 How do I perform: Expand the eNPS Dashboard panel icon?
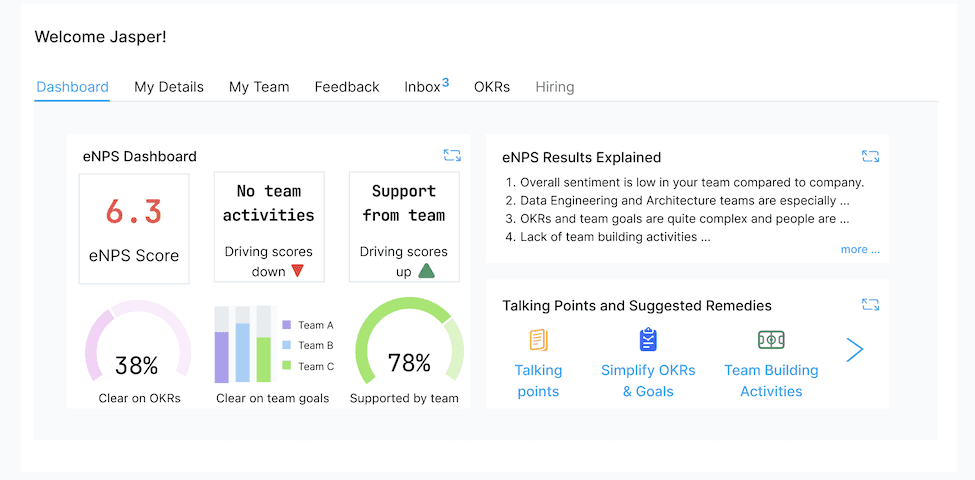point(452,155)
